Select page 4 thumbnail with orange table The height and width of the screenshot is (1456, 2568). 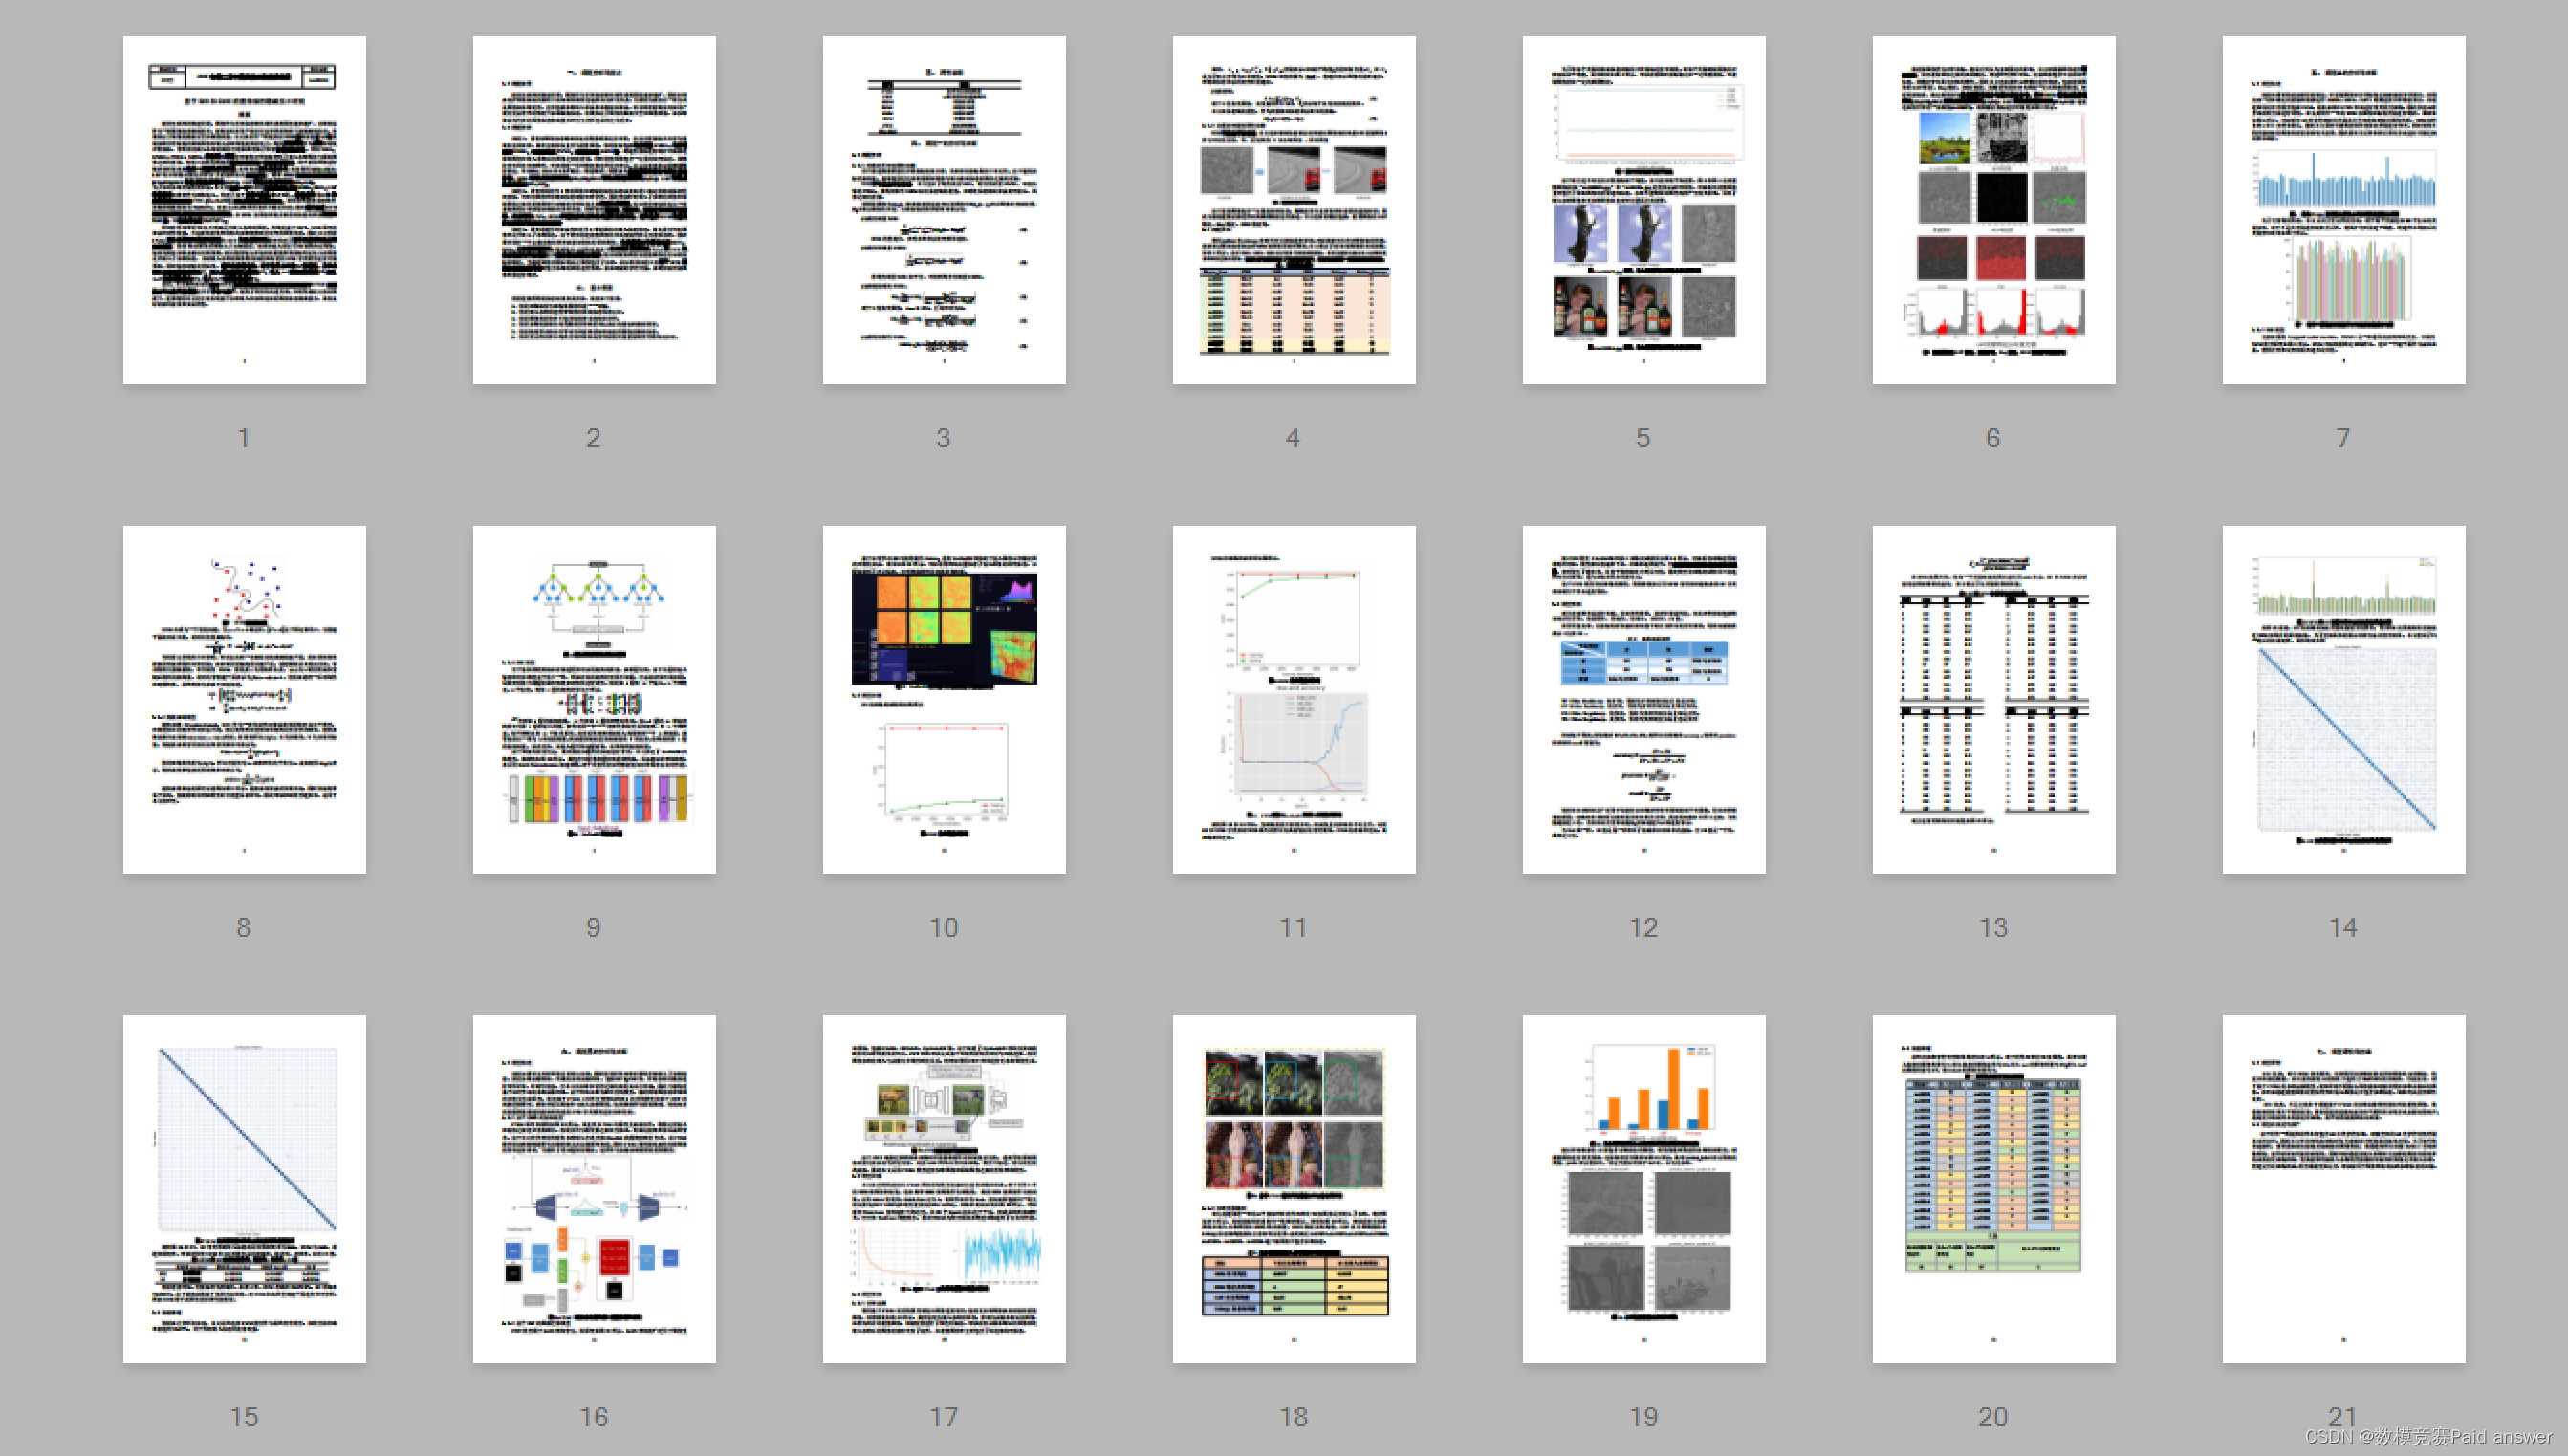click(x=1294, y=210)
